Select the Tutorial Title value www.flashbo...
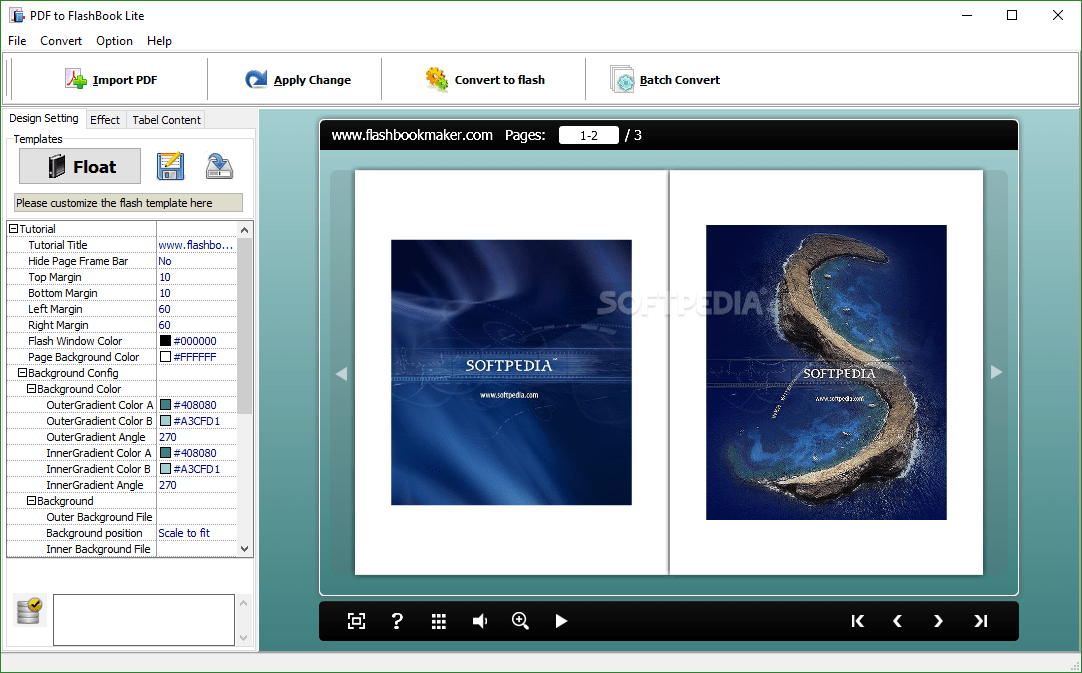 click(196, 245)
